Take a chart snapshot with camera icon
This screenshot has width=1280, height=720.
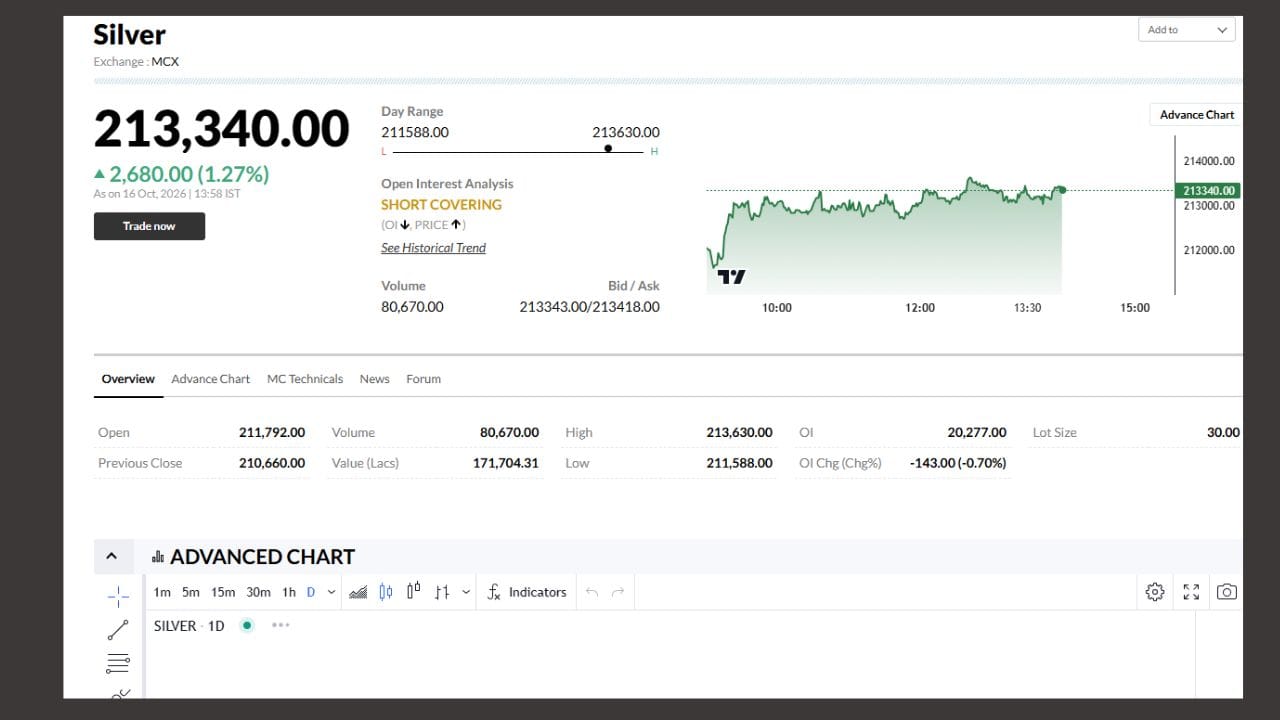[x=1227, y=592]
